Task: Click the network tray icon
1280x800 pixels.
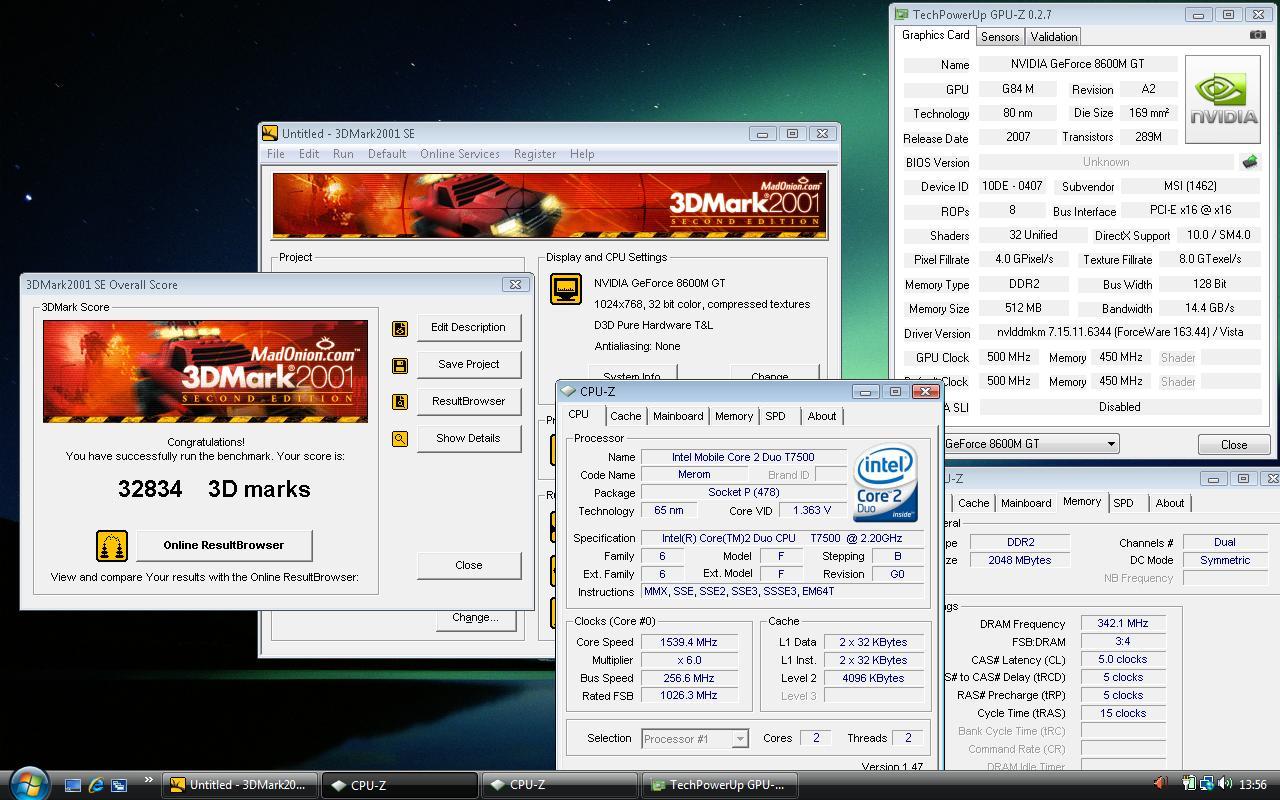Action: point(1207,784)
